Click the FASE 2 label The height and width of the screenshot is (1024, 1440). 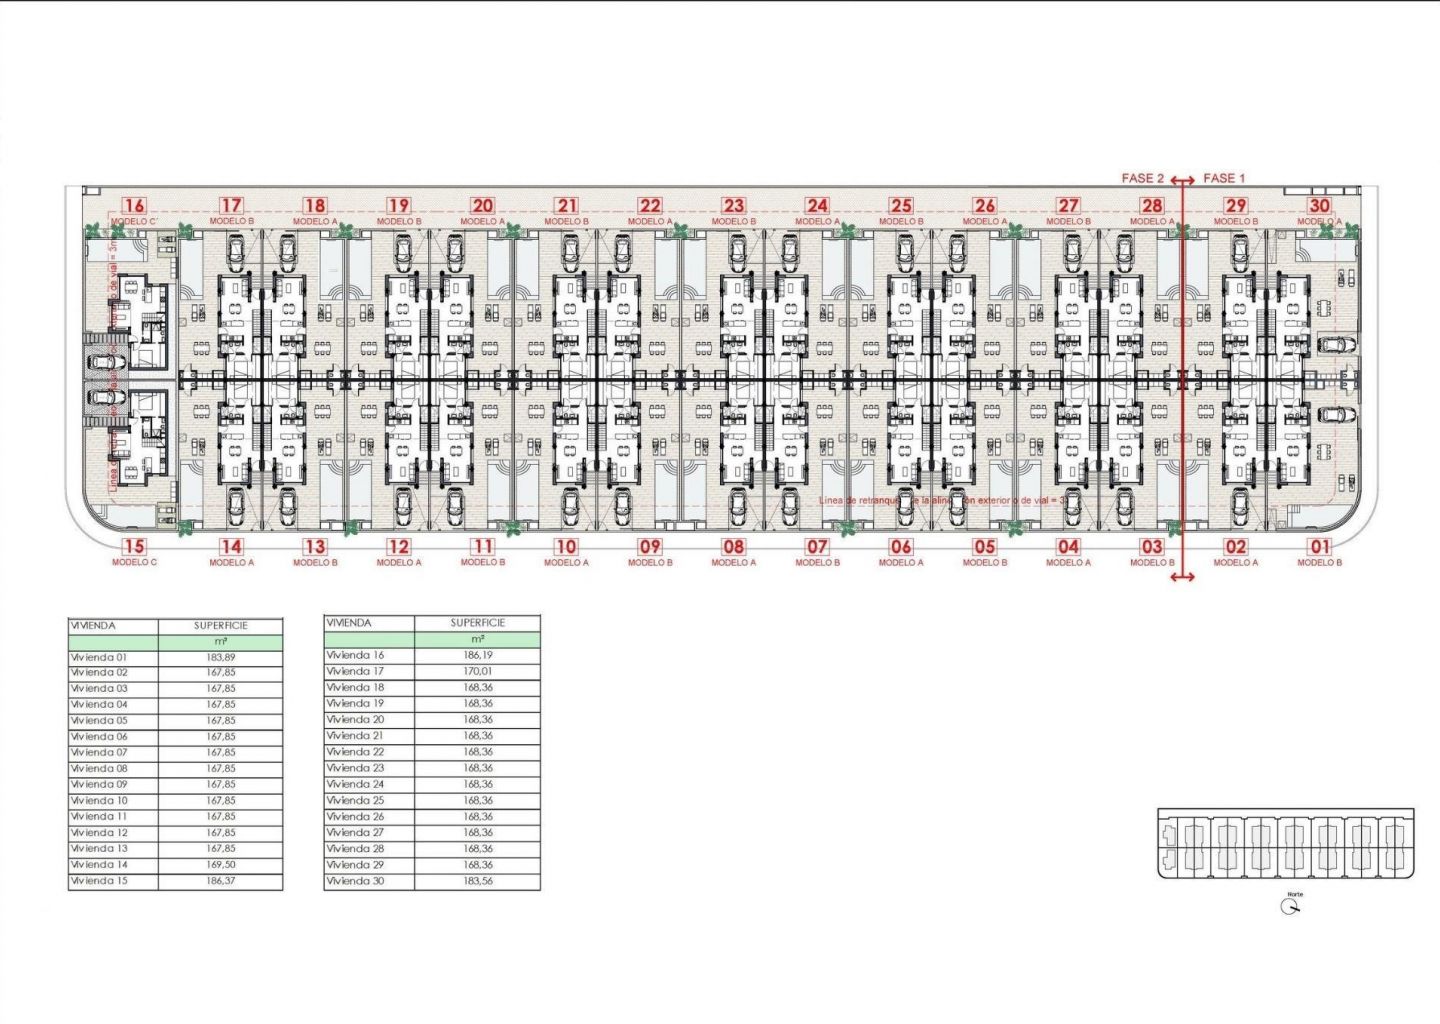[1142, 178]
